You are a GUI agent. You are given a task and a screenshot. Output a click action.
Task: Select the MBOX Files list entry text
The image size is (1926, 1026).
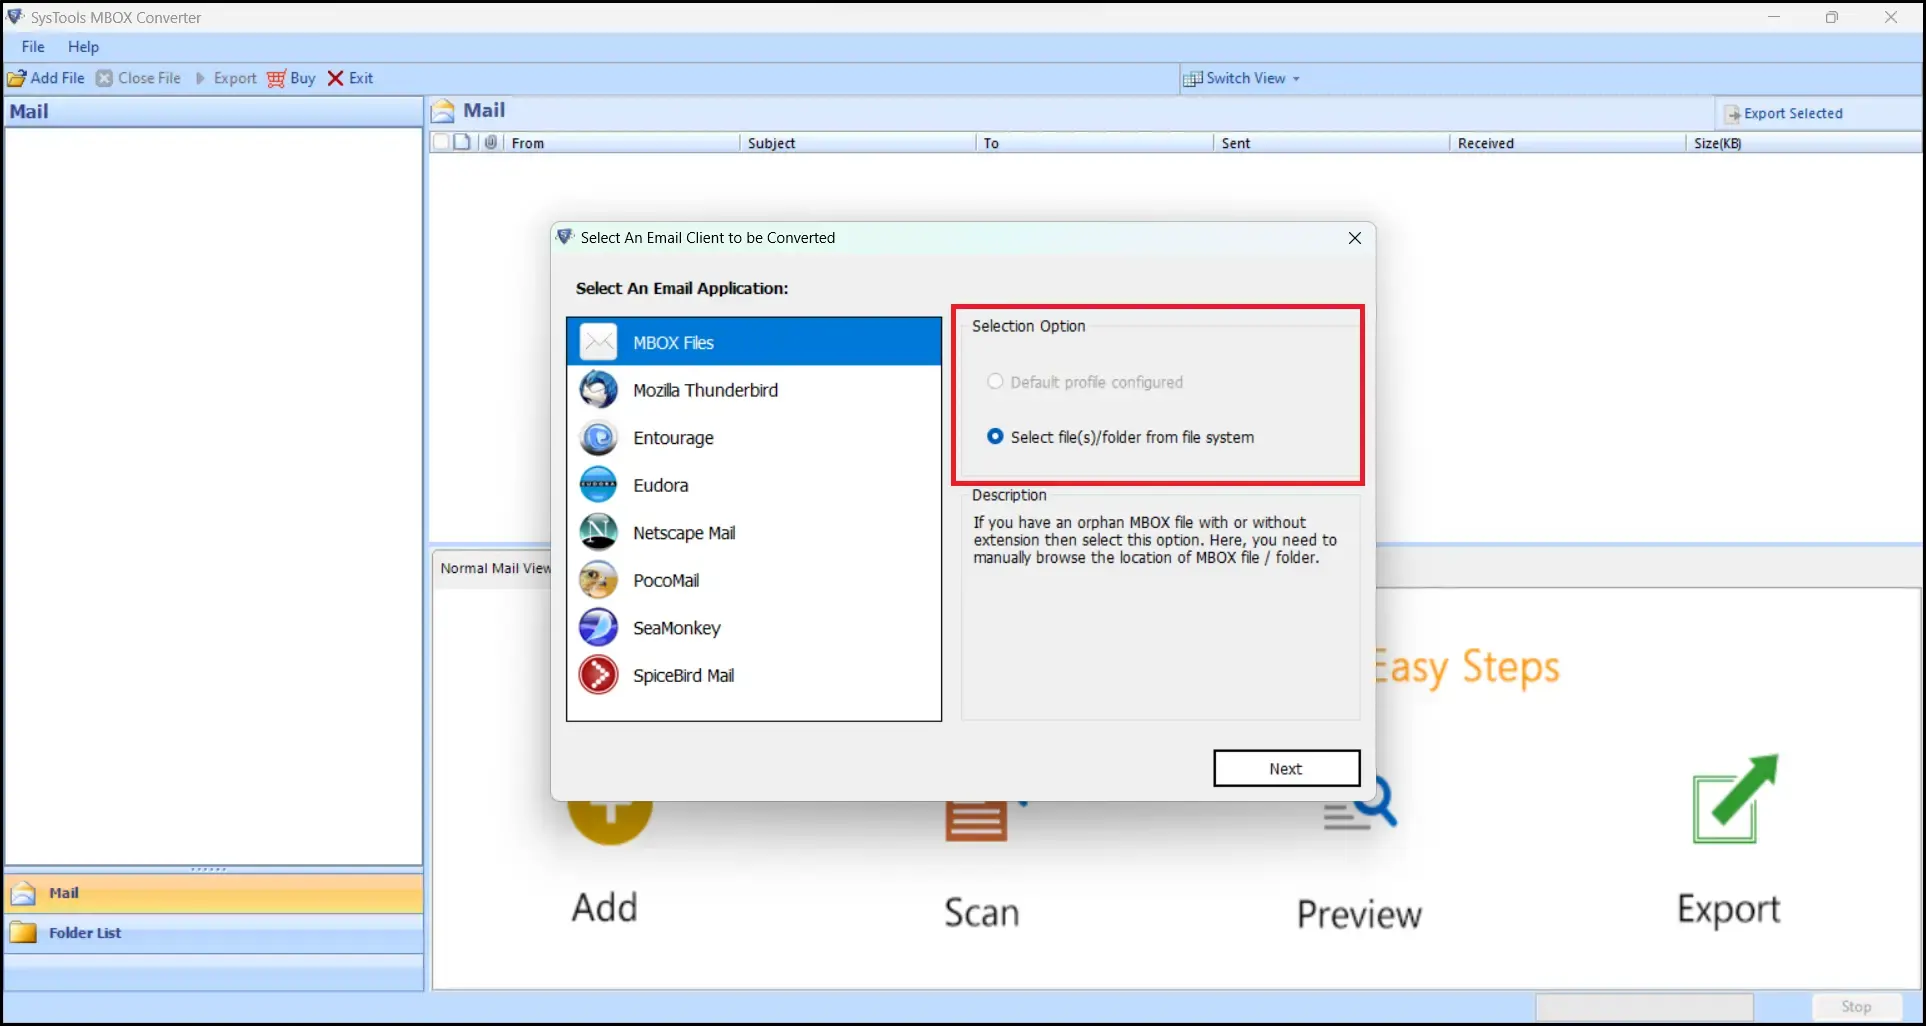pos(673,343)
